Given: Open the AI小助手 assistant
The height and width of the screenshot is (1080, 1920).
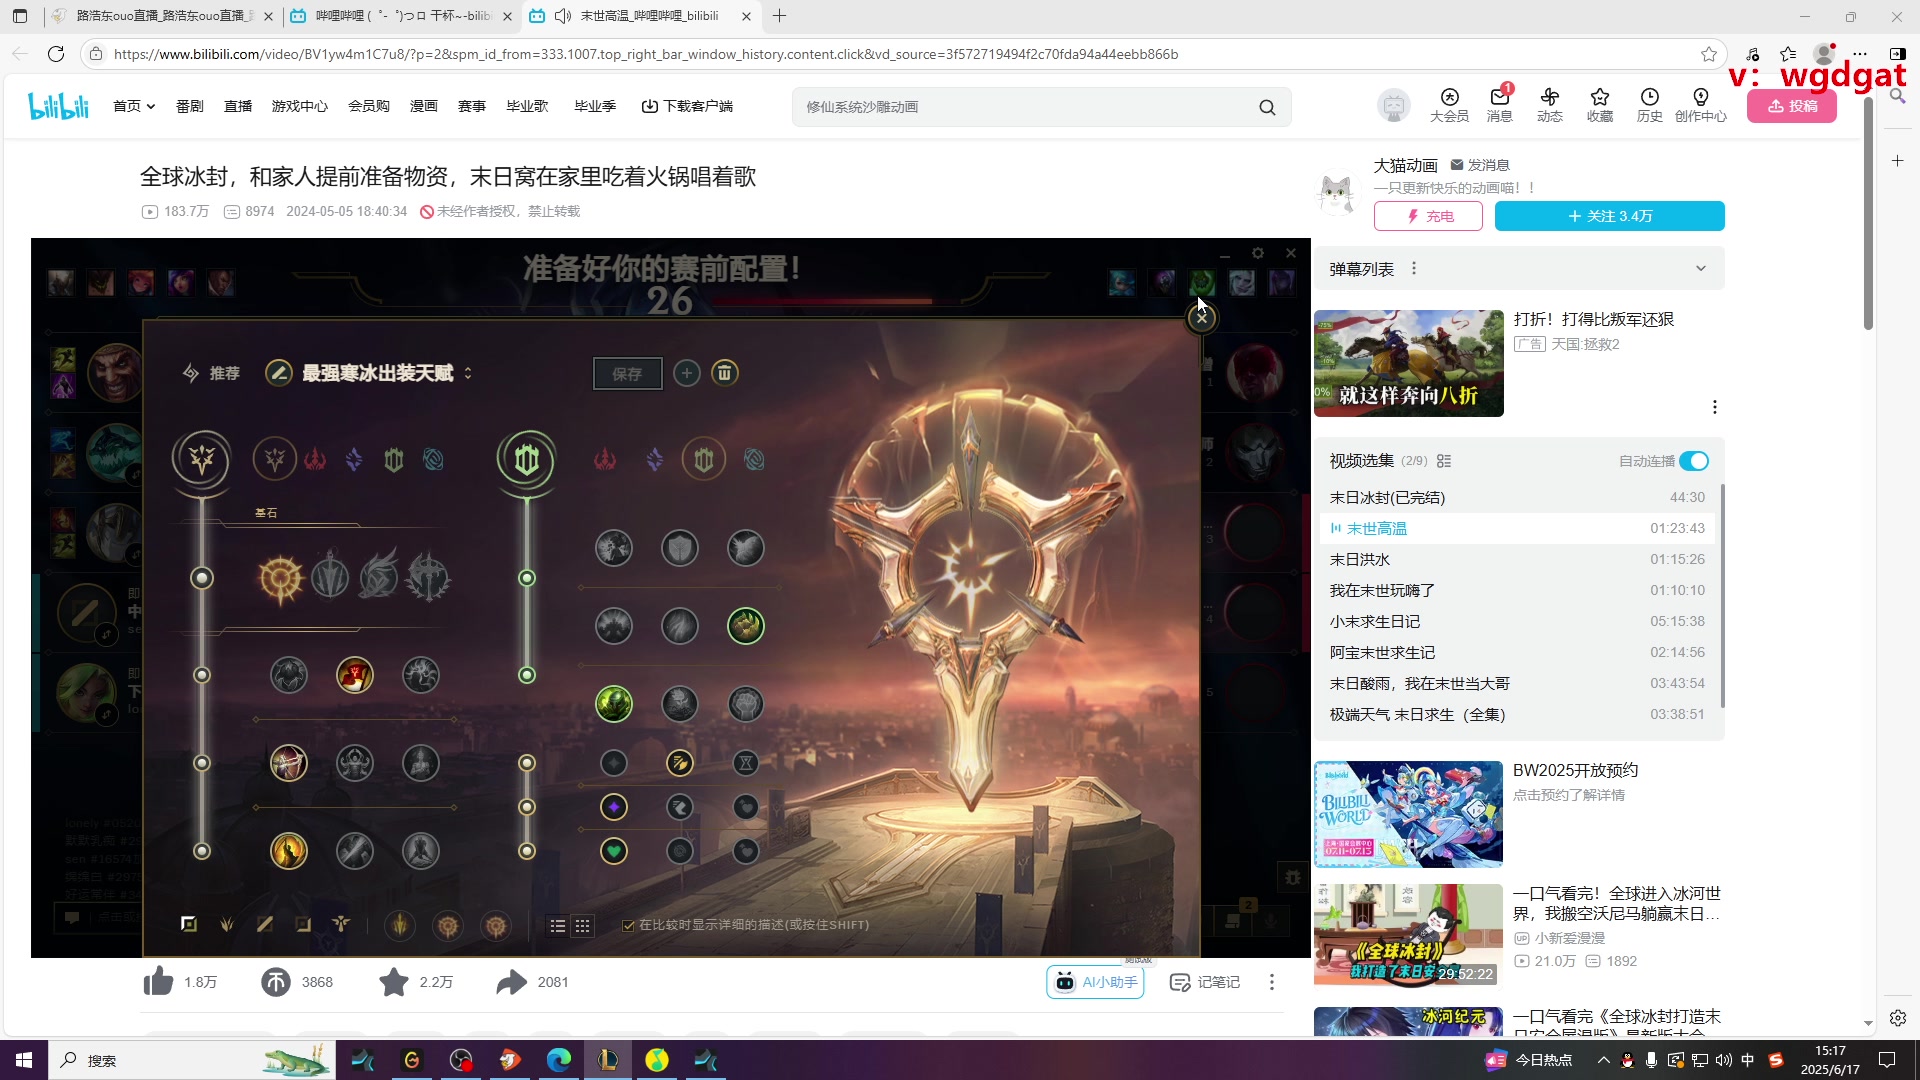Looking at the screenshot, I should [x=1095, y=982].
